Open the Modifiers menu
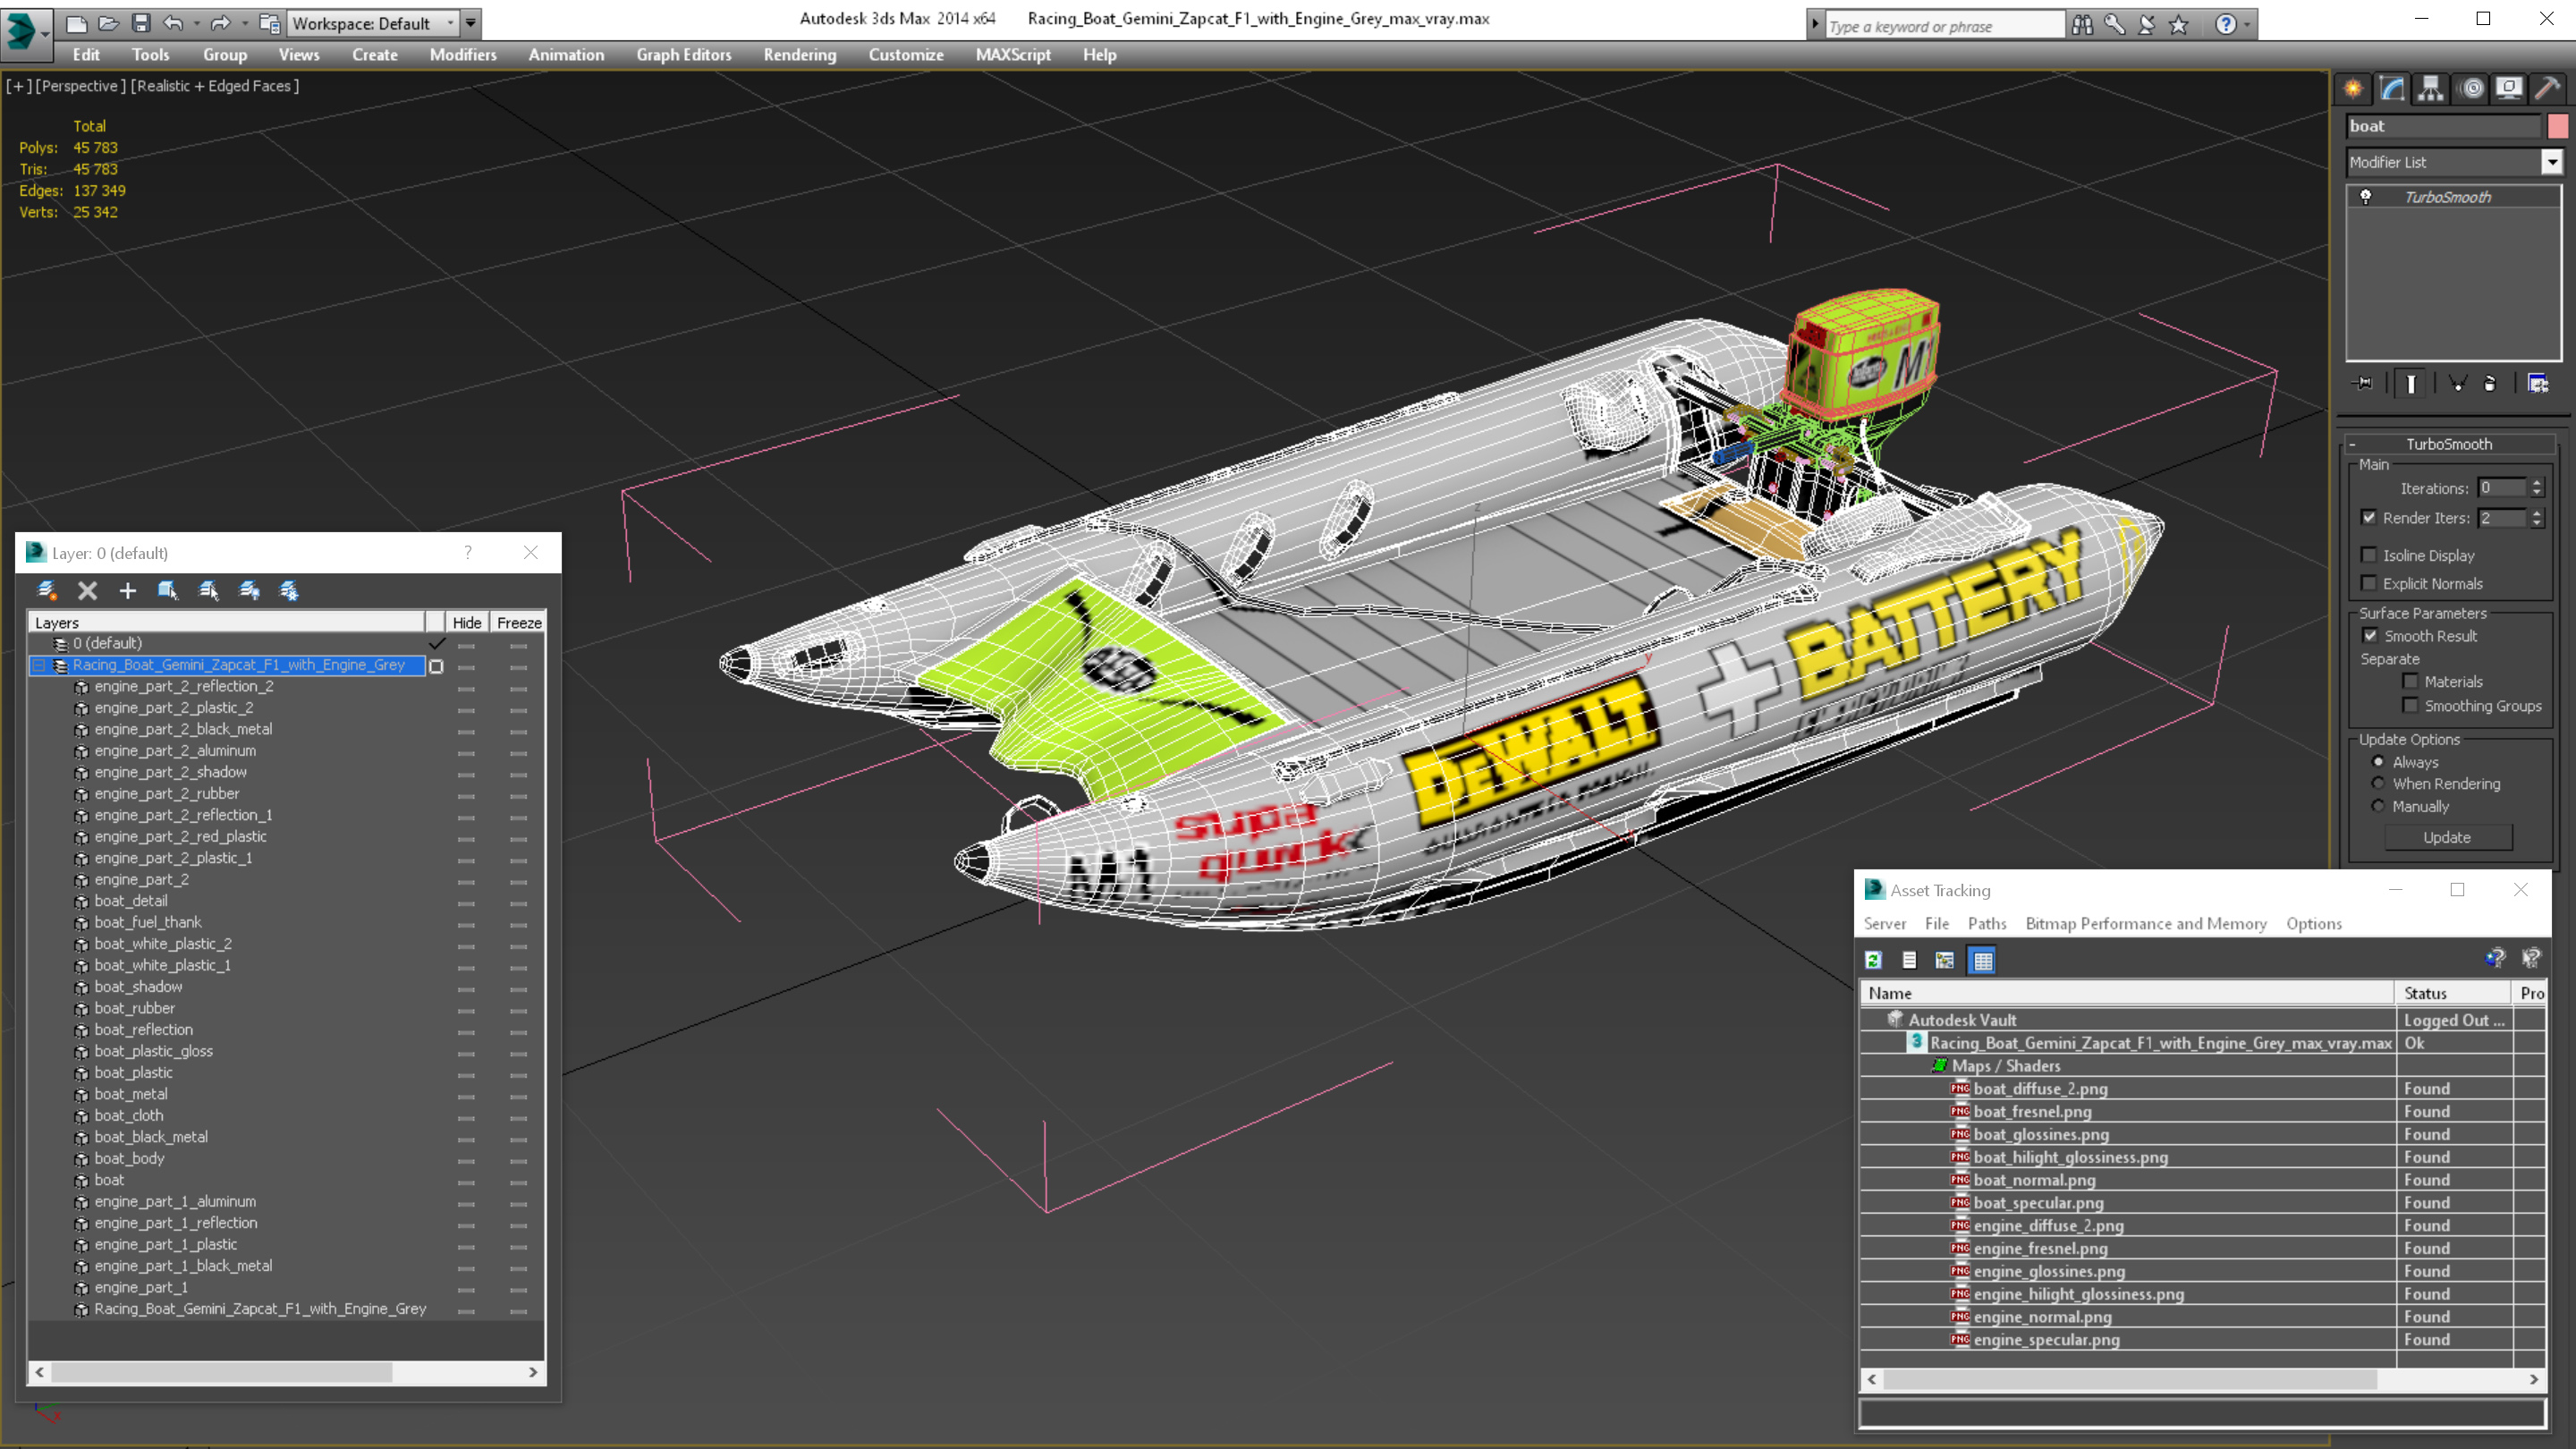Image resolution: width=2576 pixels, height=1449 pixels. pyautogui.click(x=463, y=55)
